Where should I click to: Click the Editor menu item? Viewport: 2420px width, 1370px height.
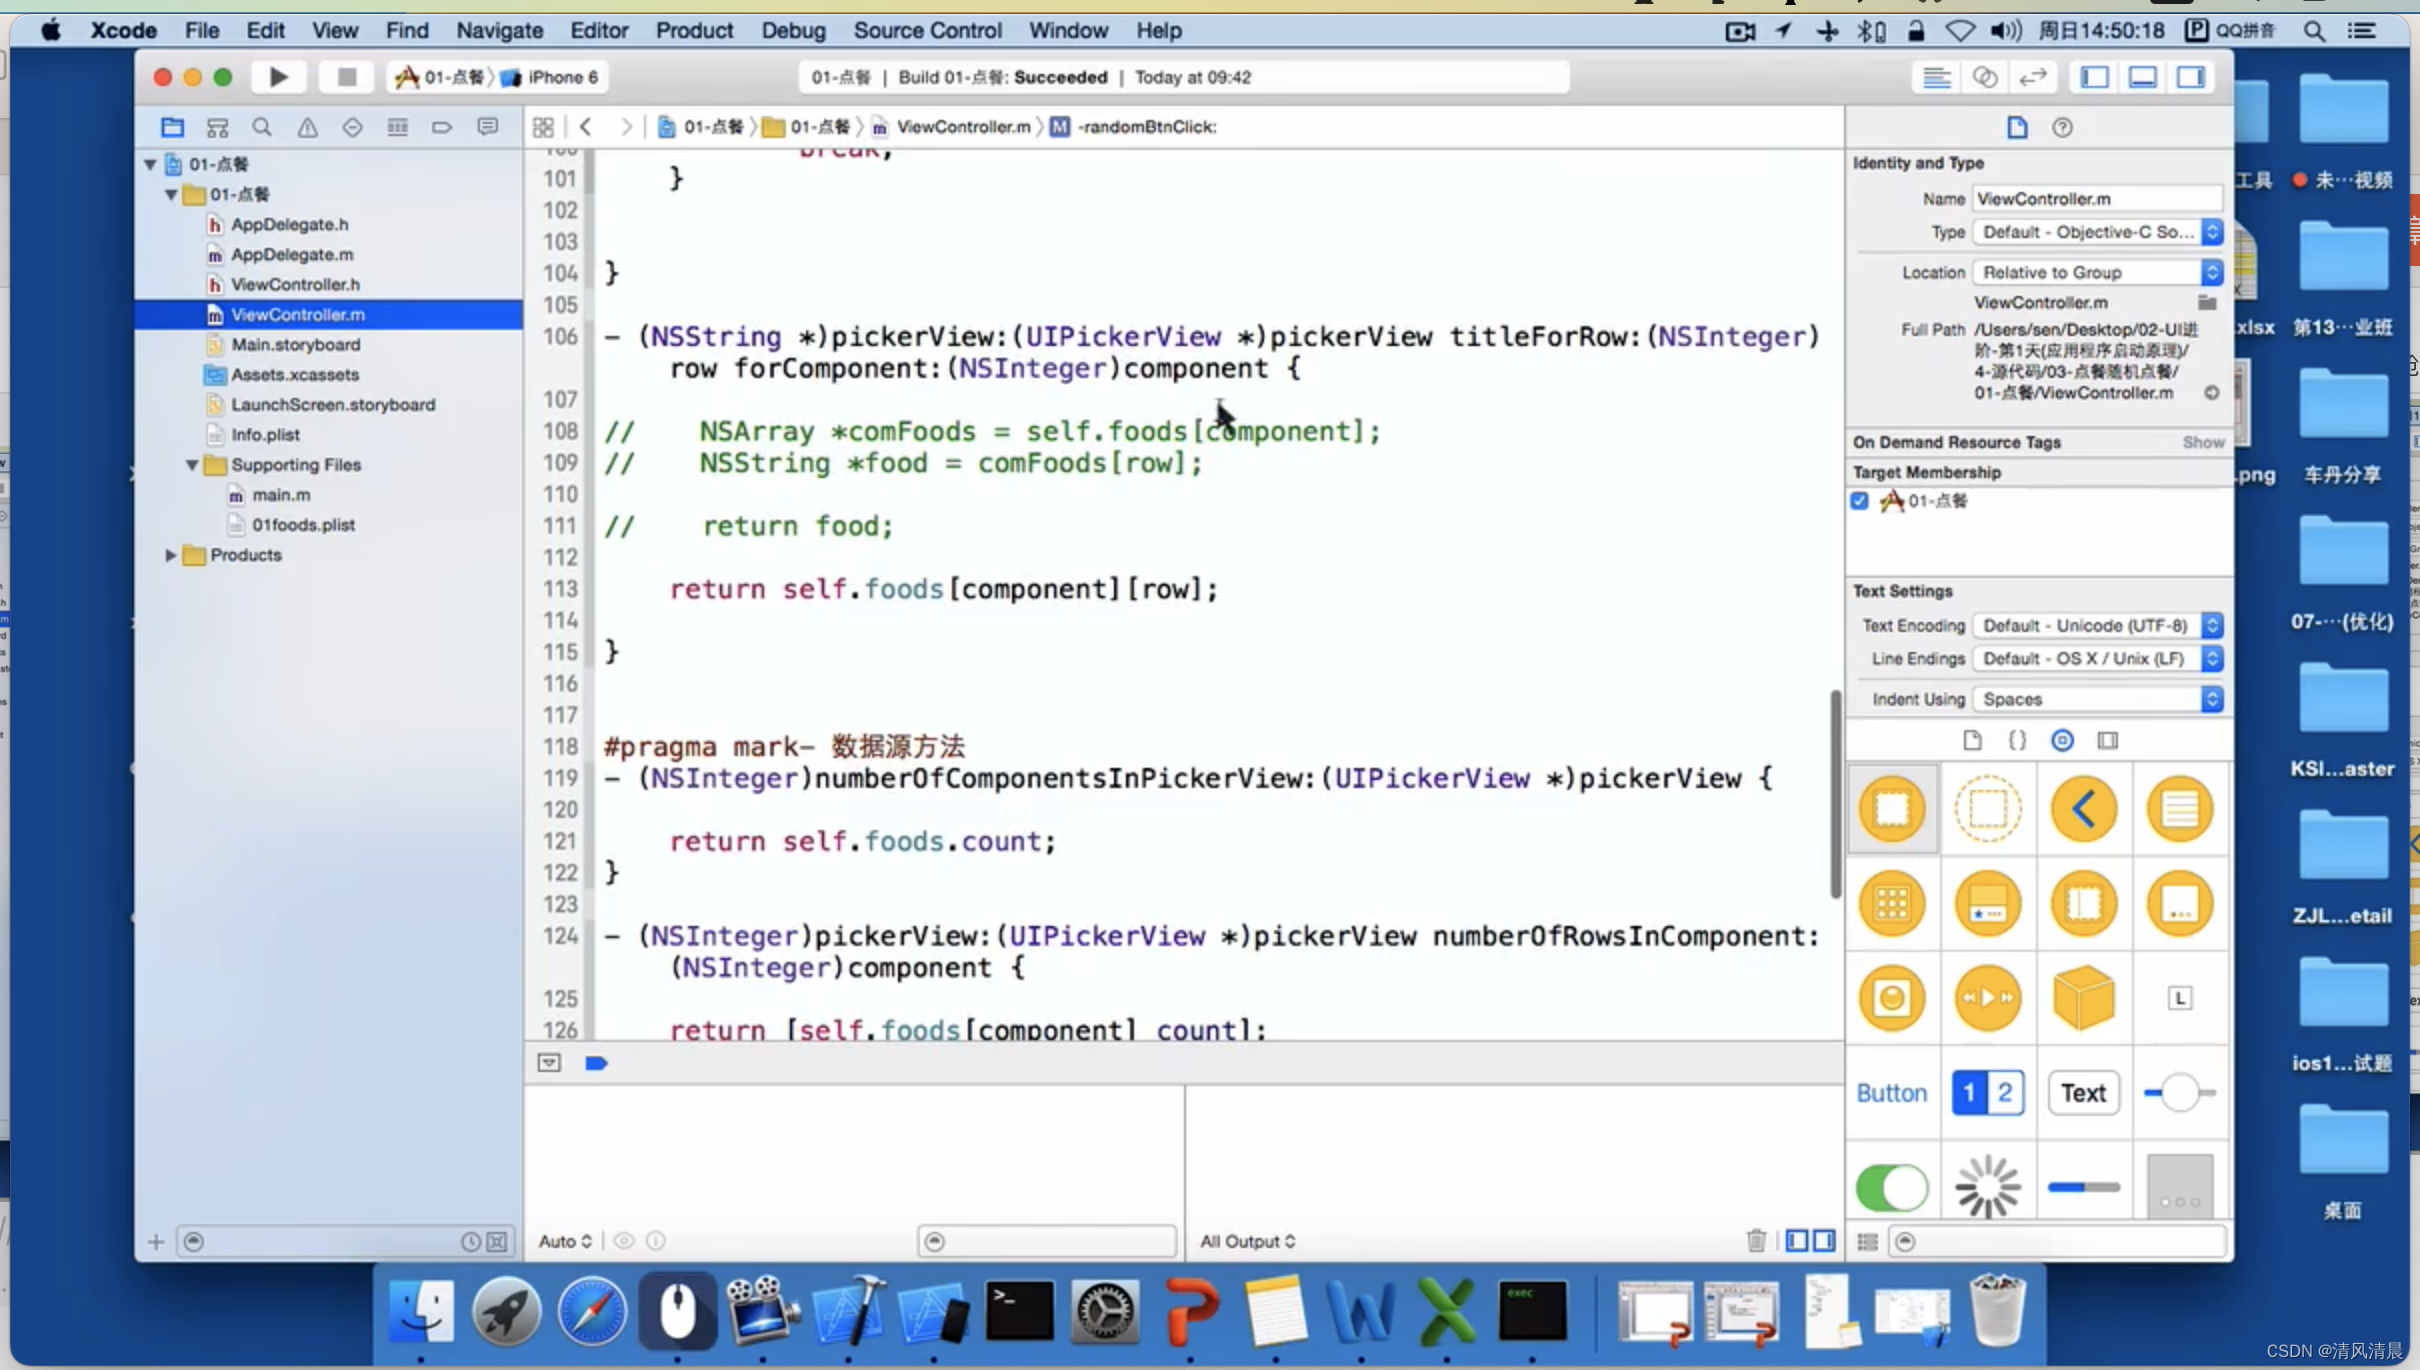pyautogui.click(x=597, y=30)
